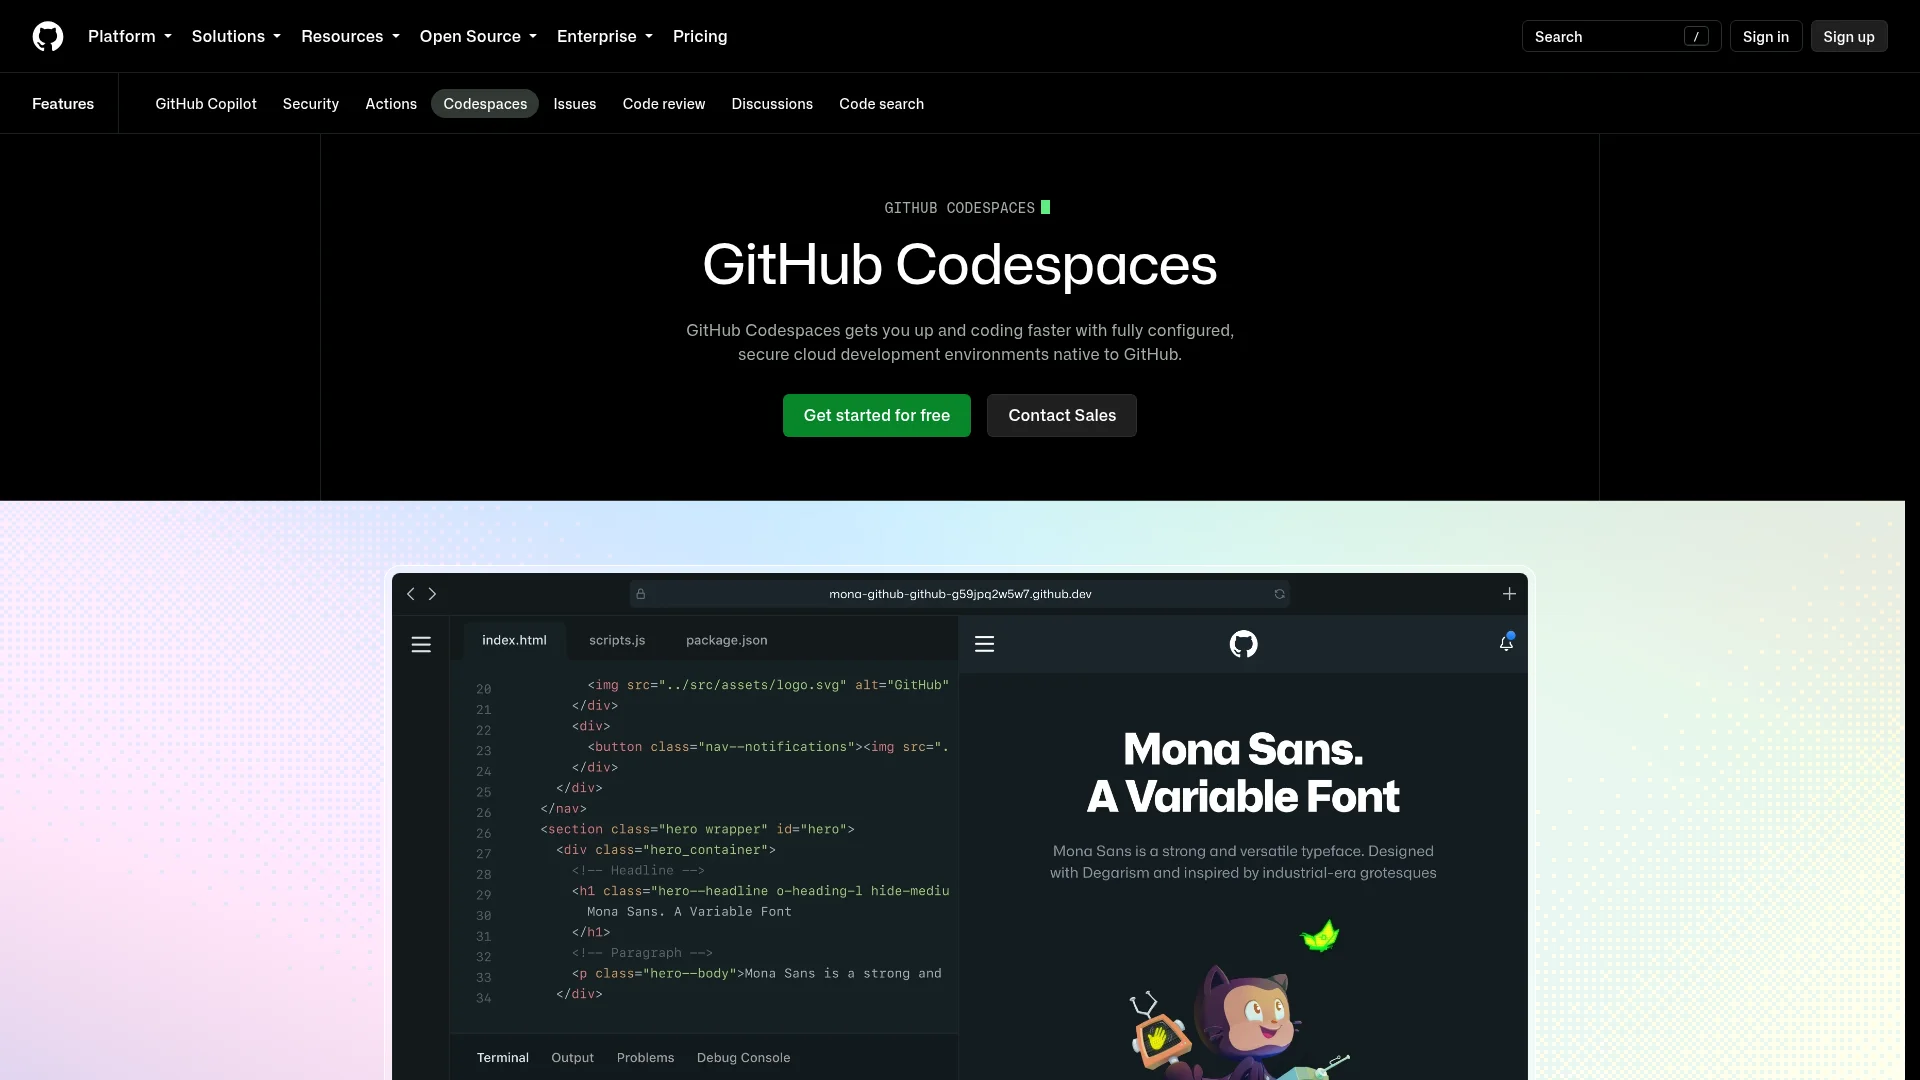Click the forward arrow in embedded browser
The height and width of the screenshot is (1080, 1920).
click(x=433, y=594)
